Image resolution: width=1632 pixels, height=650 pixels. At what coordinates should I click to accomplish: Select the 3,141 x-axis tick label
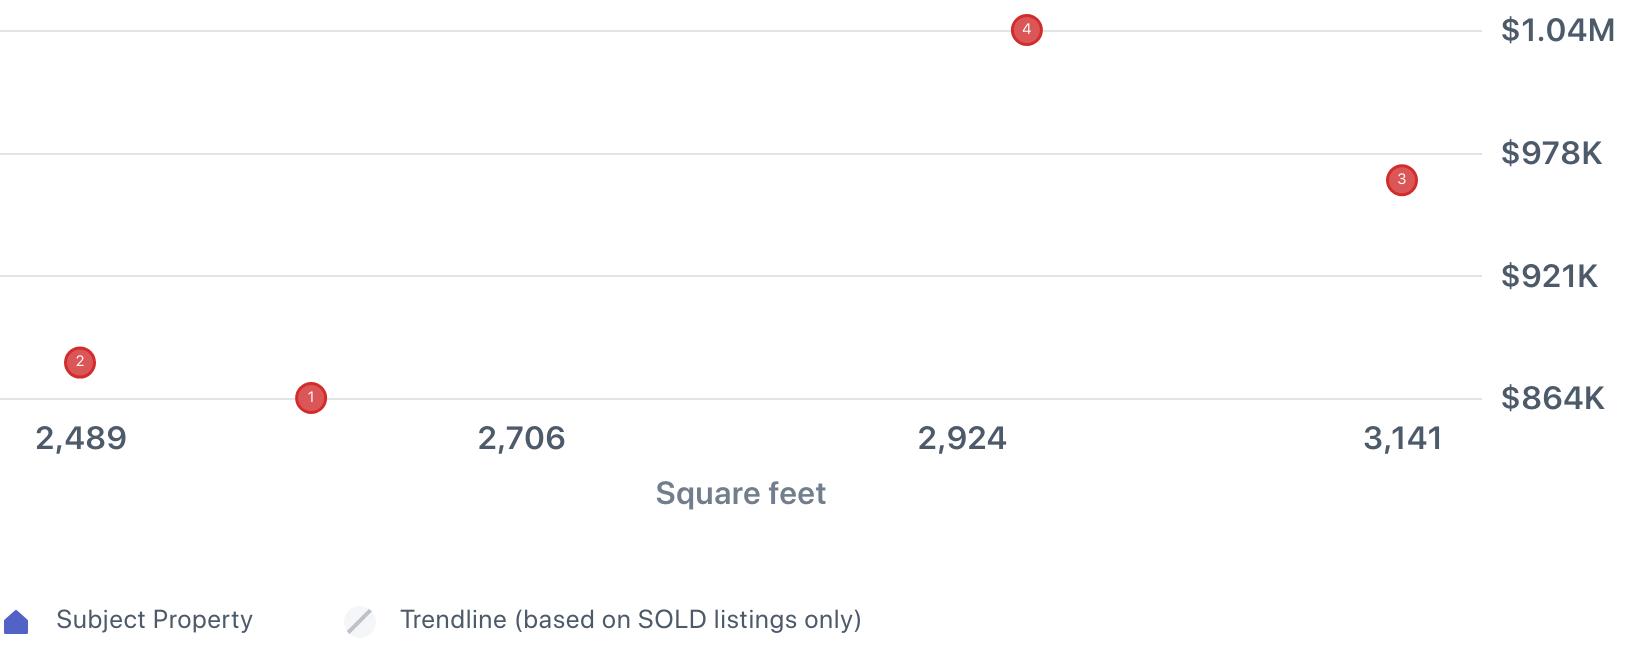[1403, 438]
